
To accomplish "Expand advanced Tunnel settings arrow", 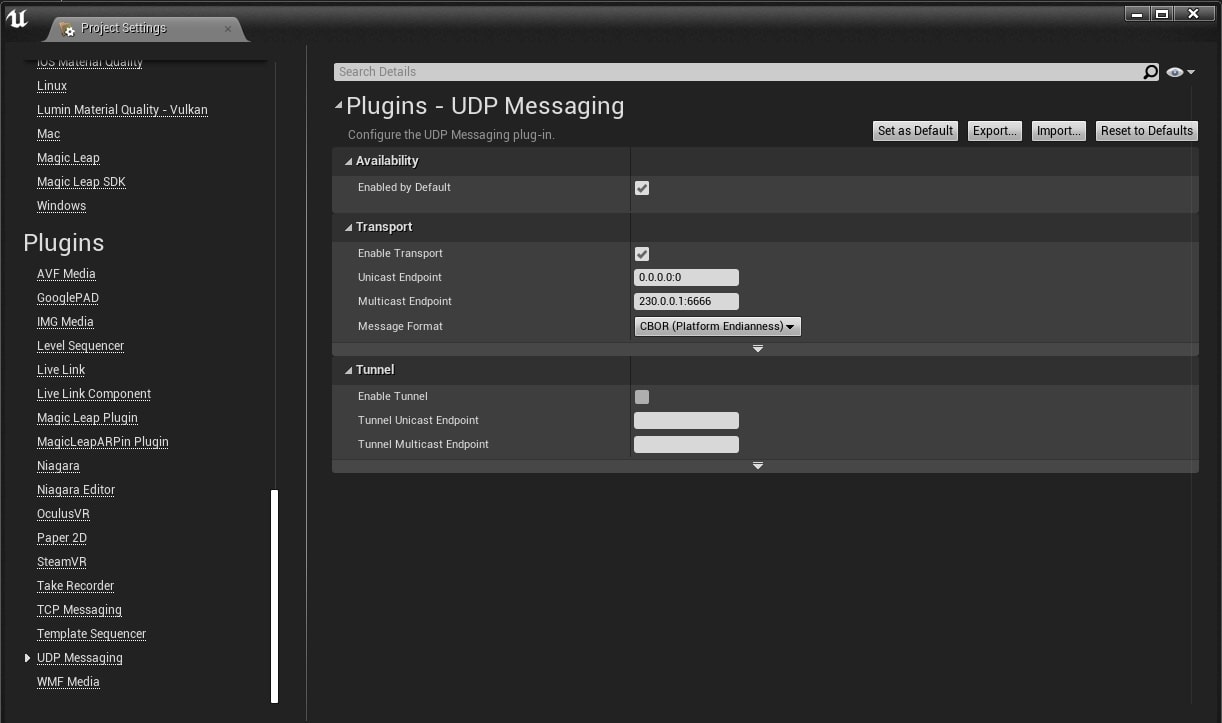I will [758, 466].
